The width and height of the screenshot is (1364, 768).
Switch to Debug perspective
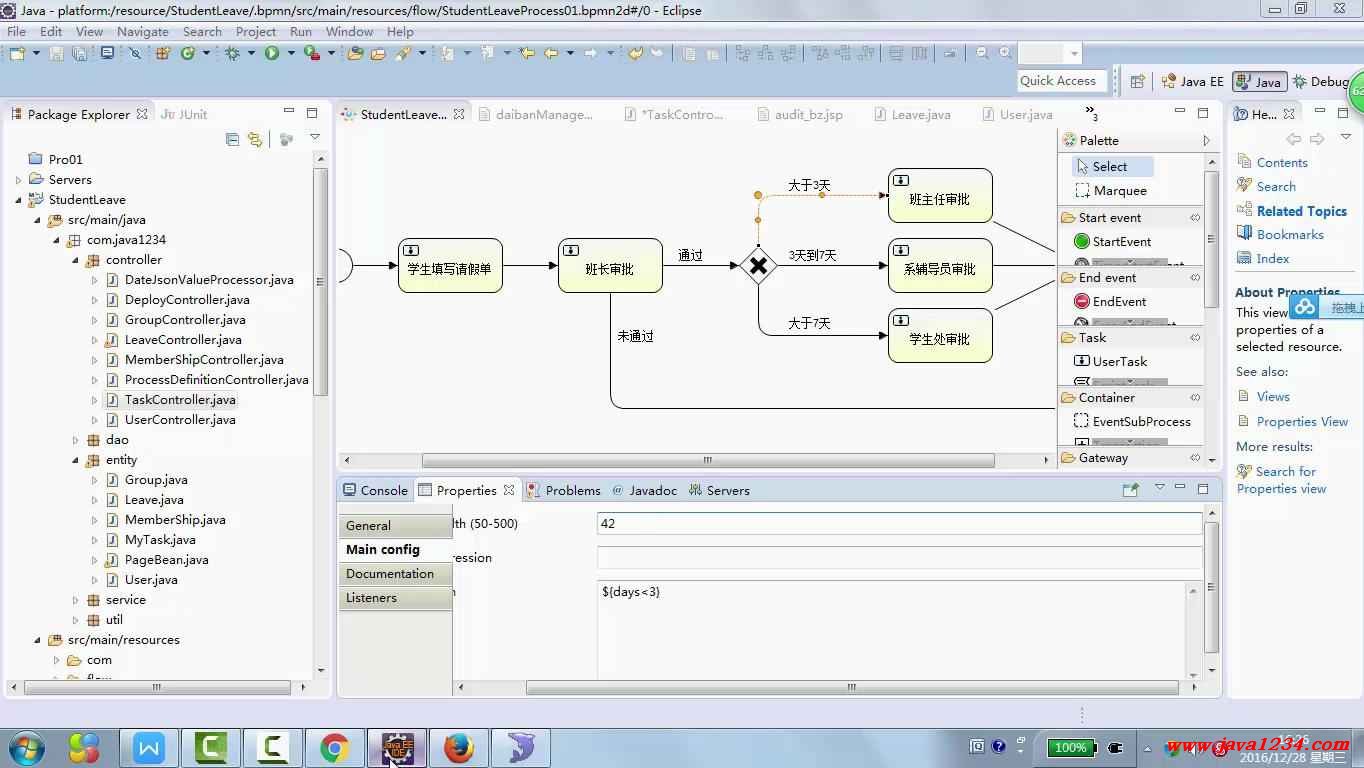(1322, 82)
